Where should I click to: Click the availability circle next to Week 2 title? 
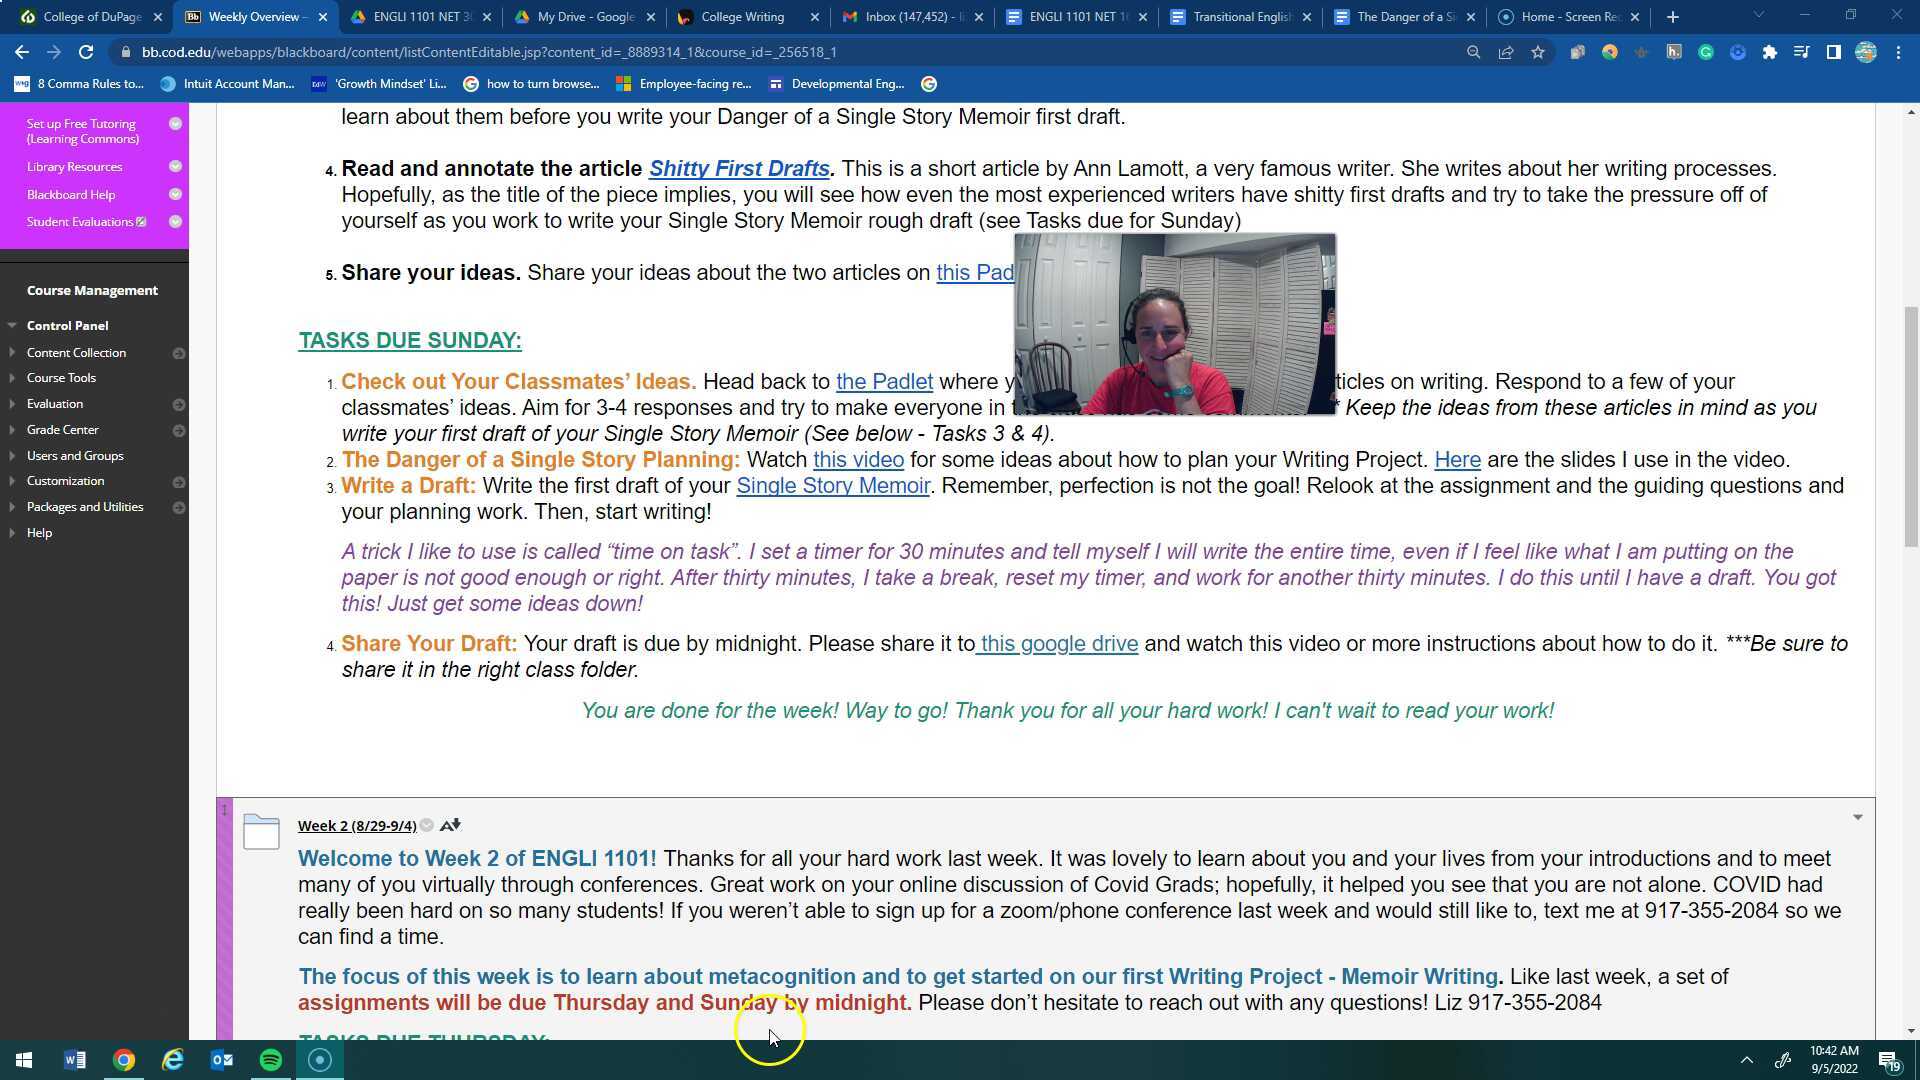(x=426, y=825)
